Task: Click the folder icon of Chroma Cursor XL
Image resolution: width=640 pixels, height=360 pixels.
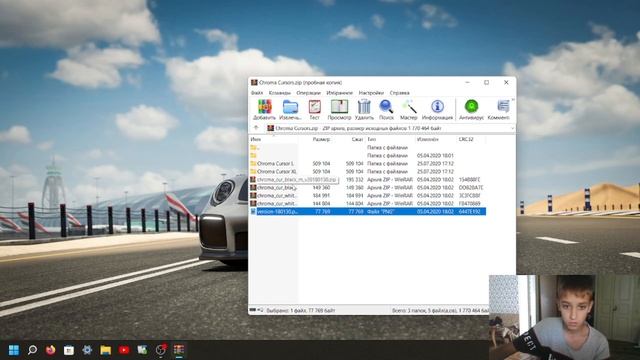Action: (x=253, y=171)
